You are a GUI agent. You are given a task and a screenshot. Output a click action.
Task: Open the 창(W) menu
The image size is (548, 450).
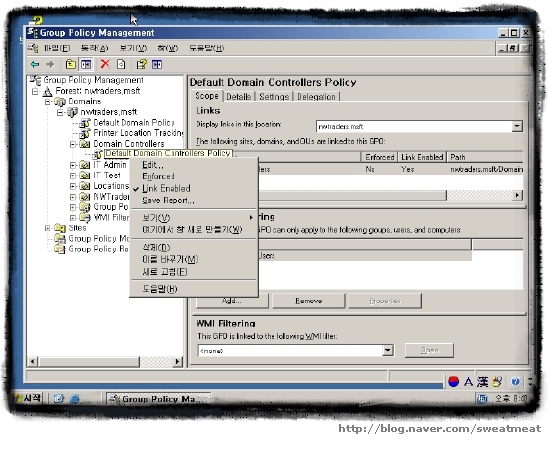[168, 48]
